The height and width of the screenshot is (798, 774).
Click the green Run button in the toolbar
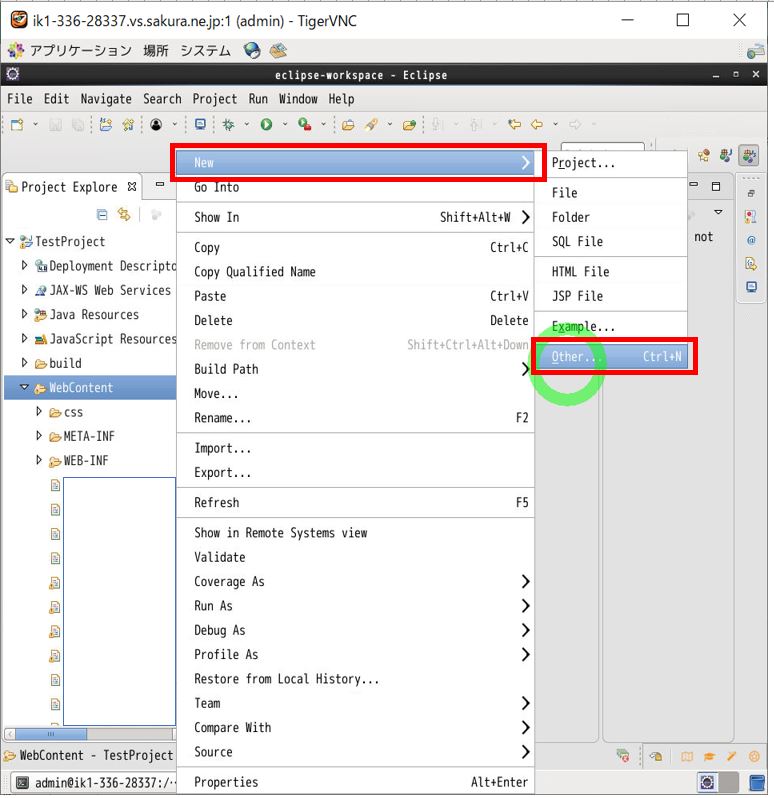266,124
